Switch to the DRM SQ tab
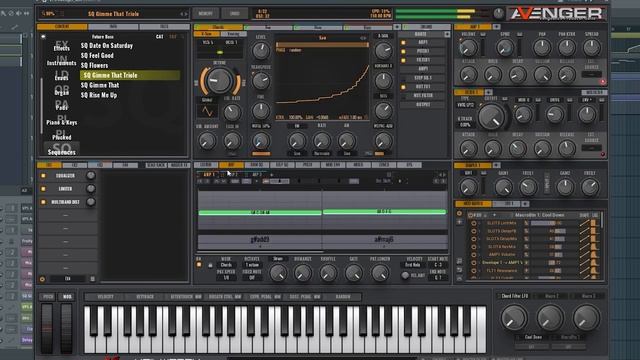This screenshot has height=360, width=640. [x=256, y=165]
